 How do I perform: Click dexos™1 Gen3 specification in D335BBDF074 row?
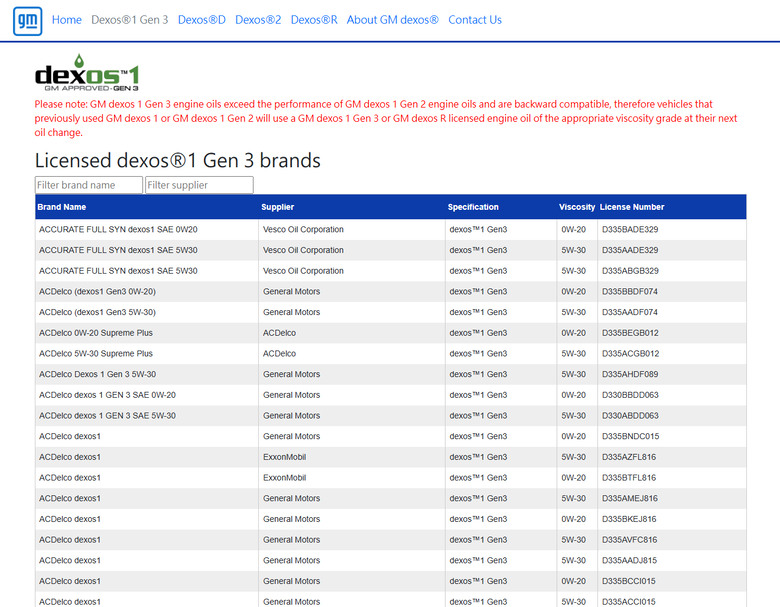tap(478, 292)
